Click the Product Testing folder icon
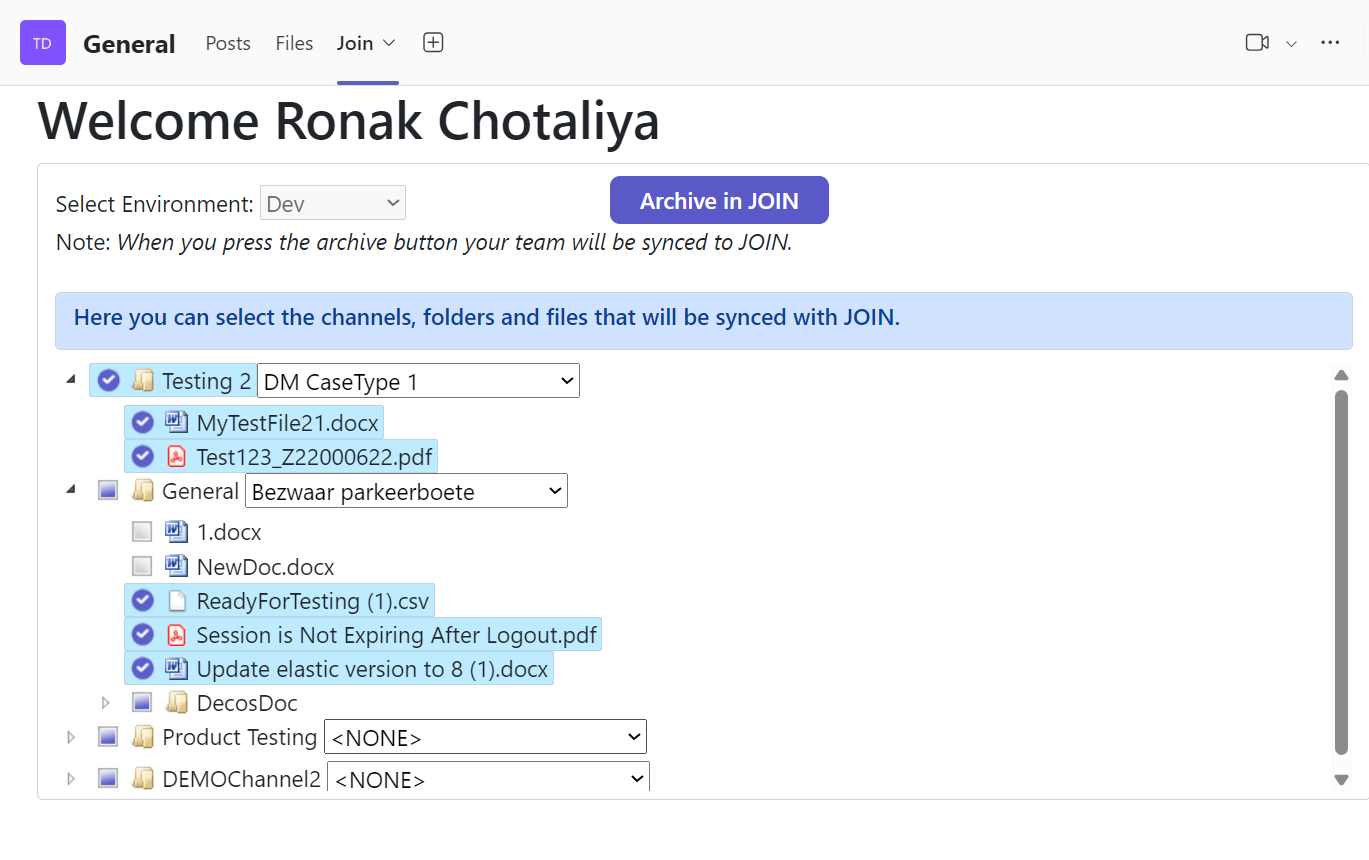1369x860 pixels. [143, 737]
